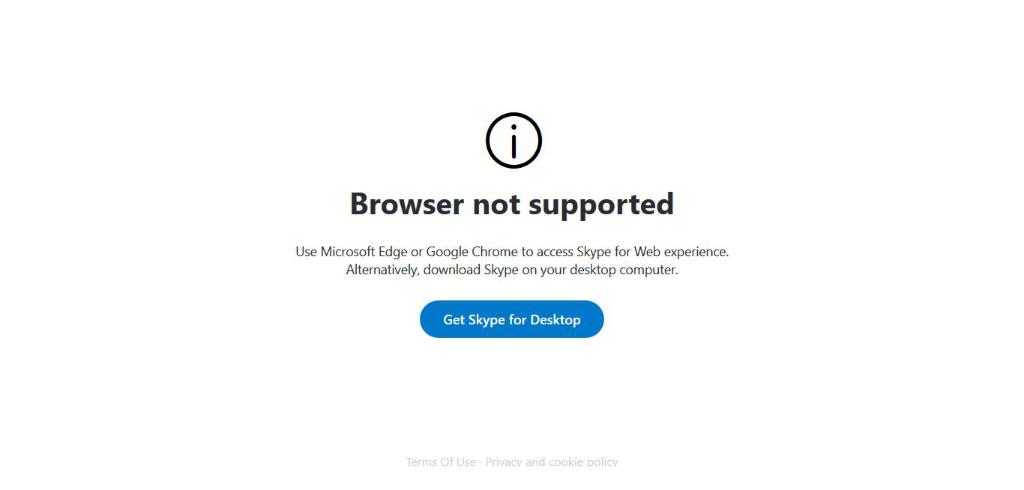Click the line starting with Alternatively
The width and height of the screenshot is (1024, 490).
pyautogui.click(x=512, y=270)
